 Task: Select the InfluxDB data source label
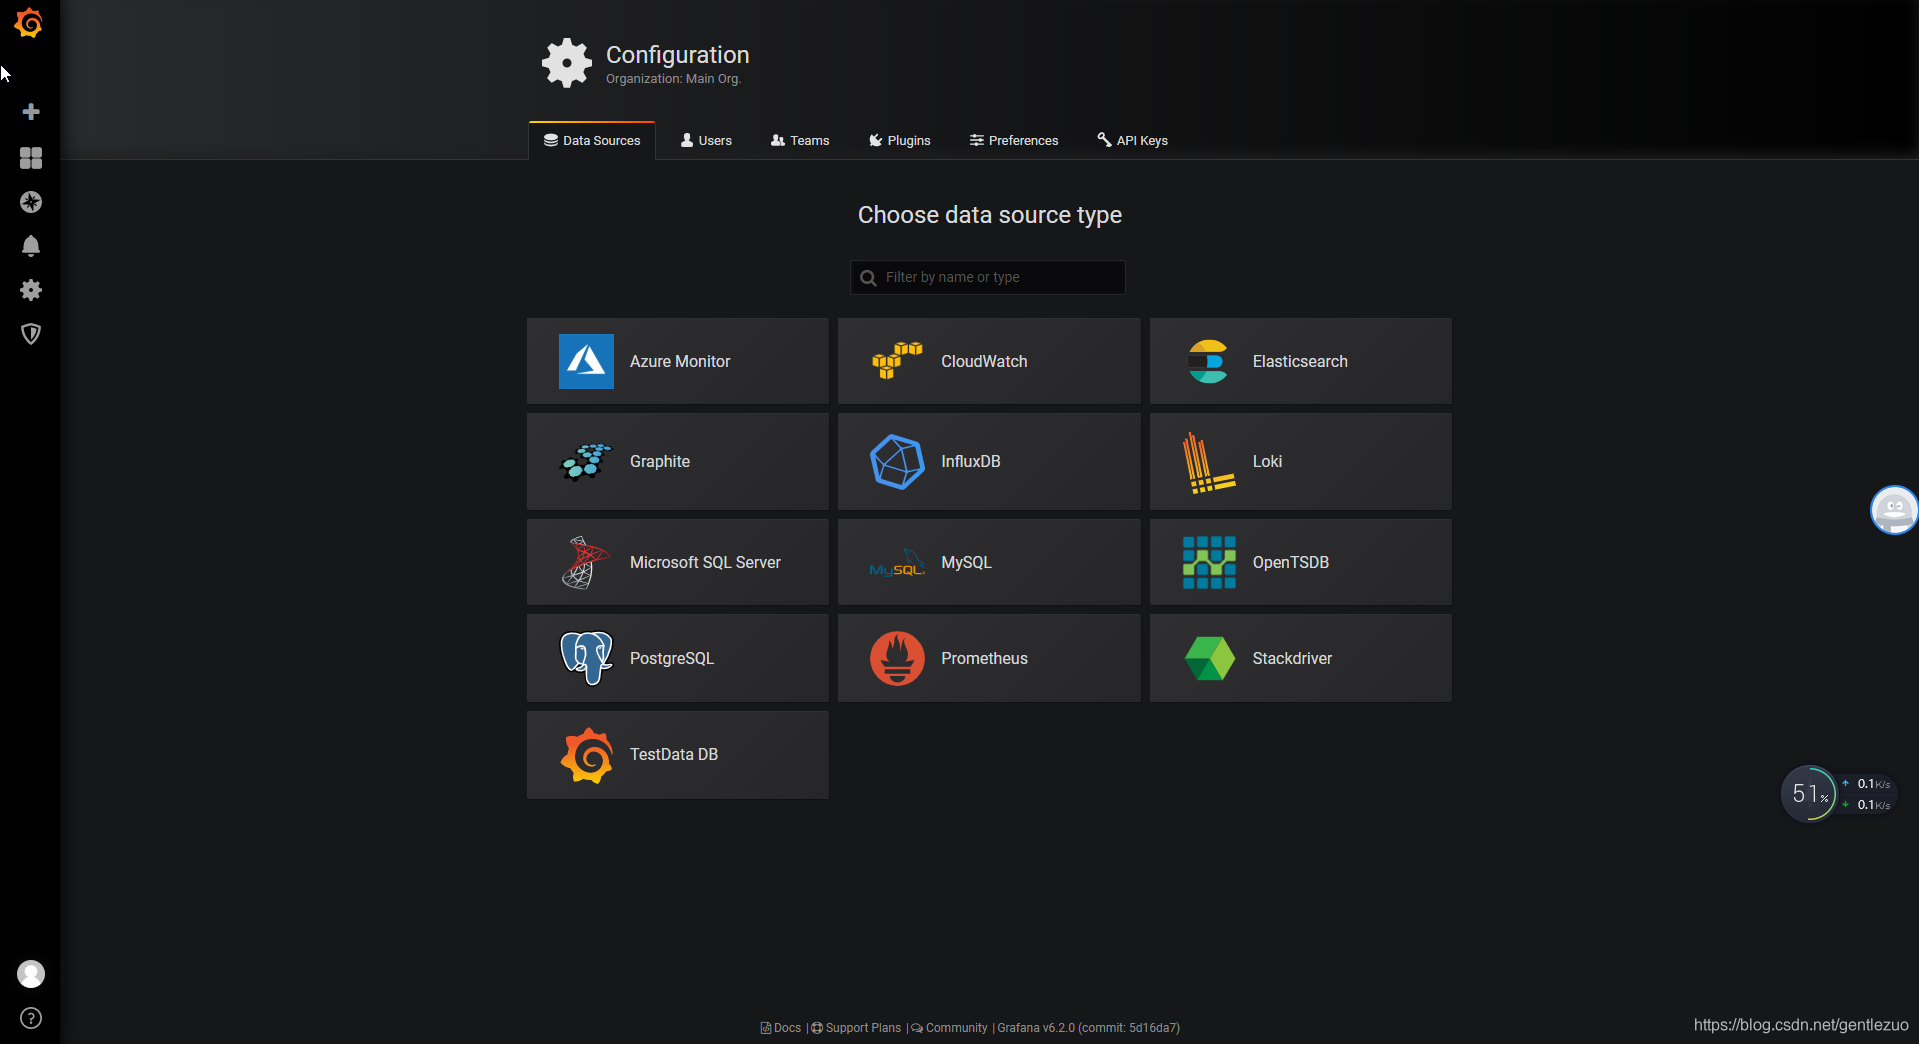971,462
